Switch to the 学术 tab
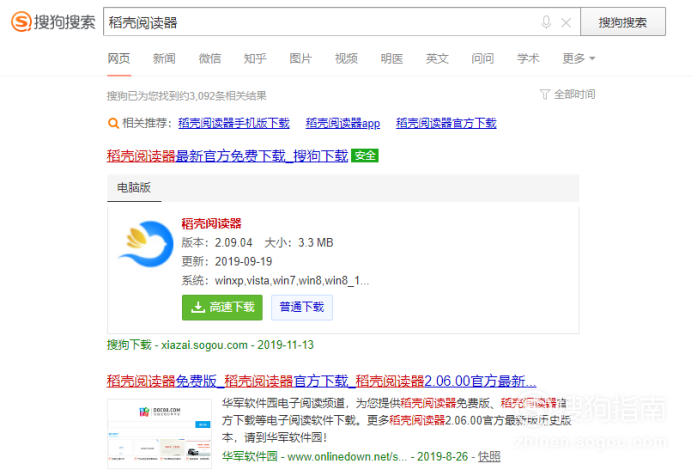691x476 pixels. 528,58
